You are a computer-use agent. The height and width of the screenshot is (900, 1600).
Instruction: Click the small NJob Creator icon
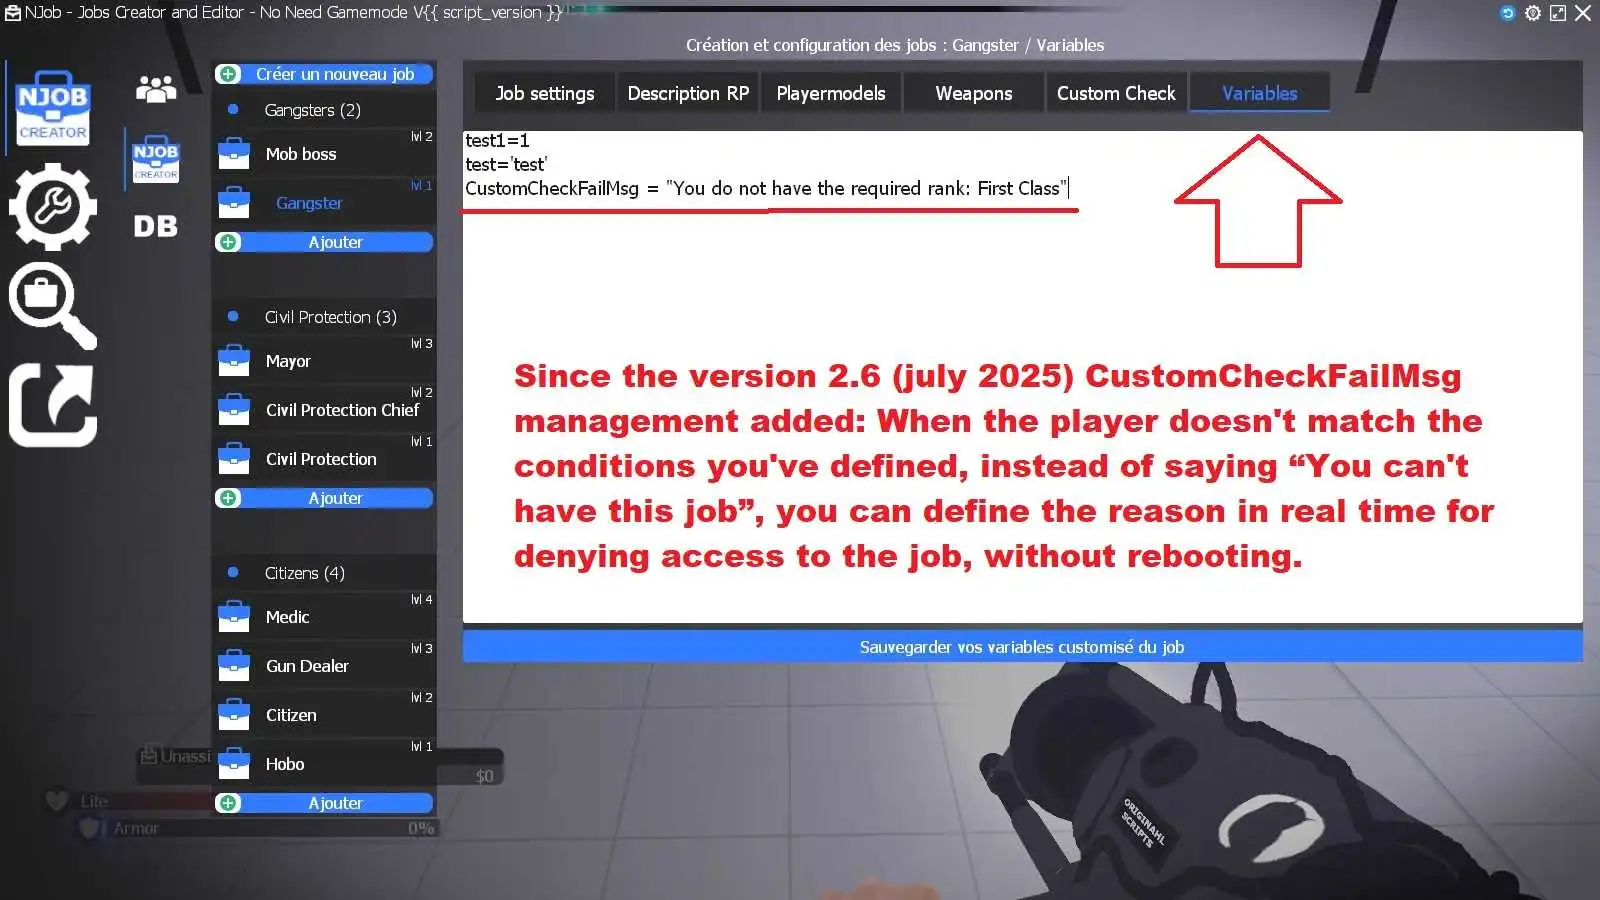pyautogui.click(x=155, y=160)
